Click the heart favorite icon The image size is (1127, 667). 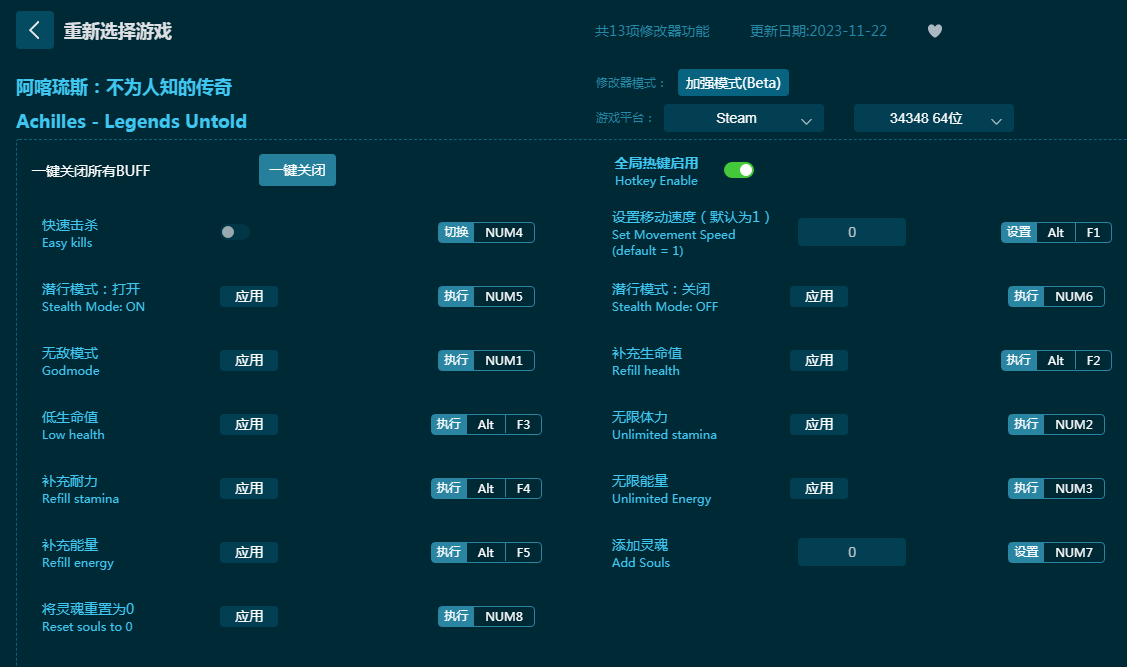coord(934,31)
